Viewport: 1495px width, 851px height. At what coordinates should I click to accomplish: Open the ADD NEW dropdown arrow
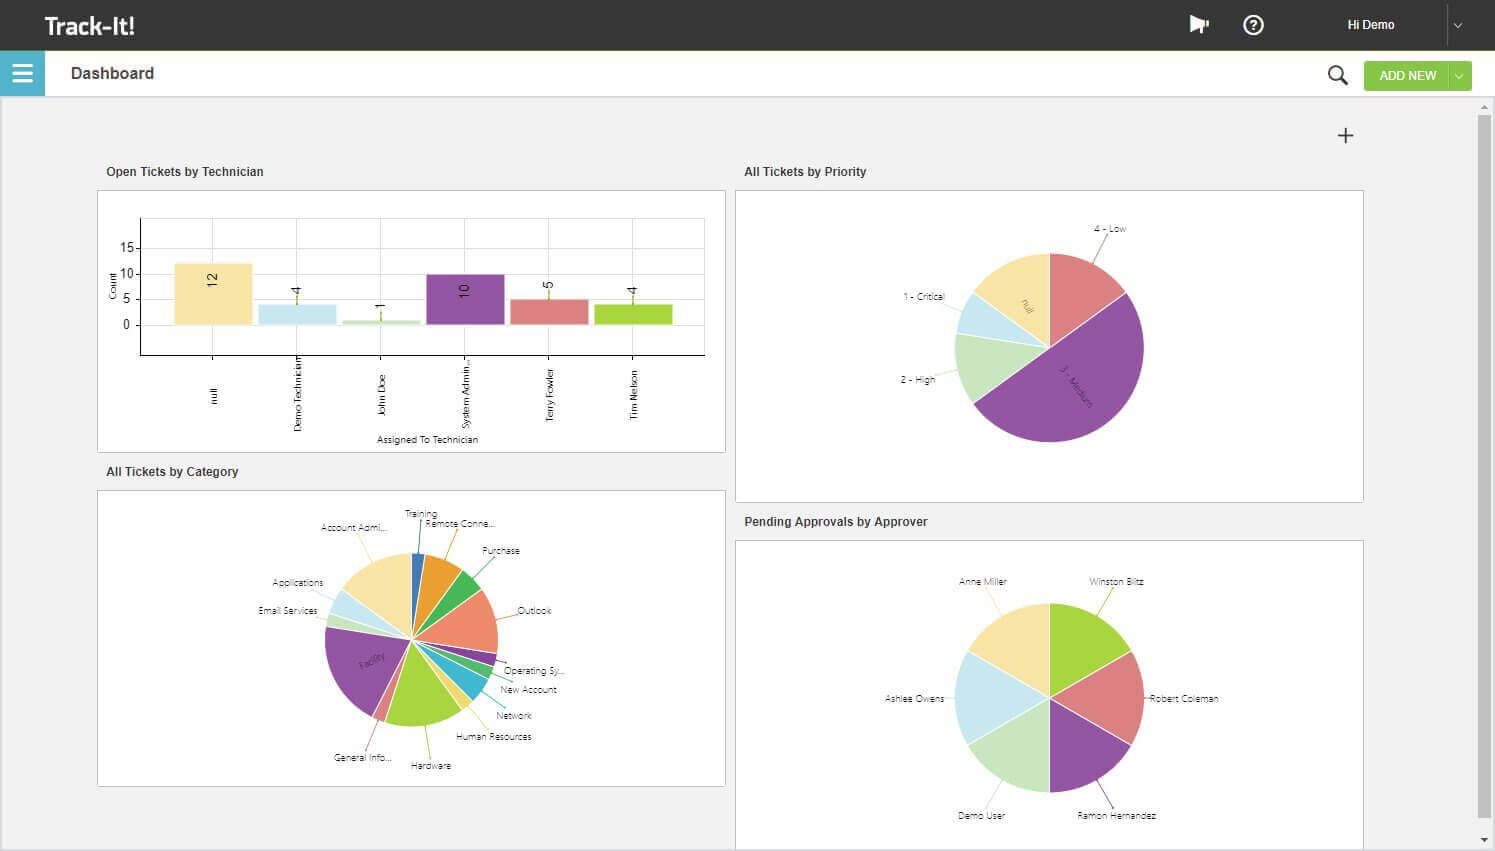point(1460,76)
